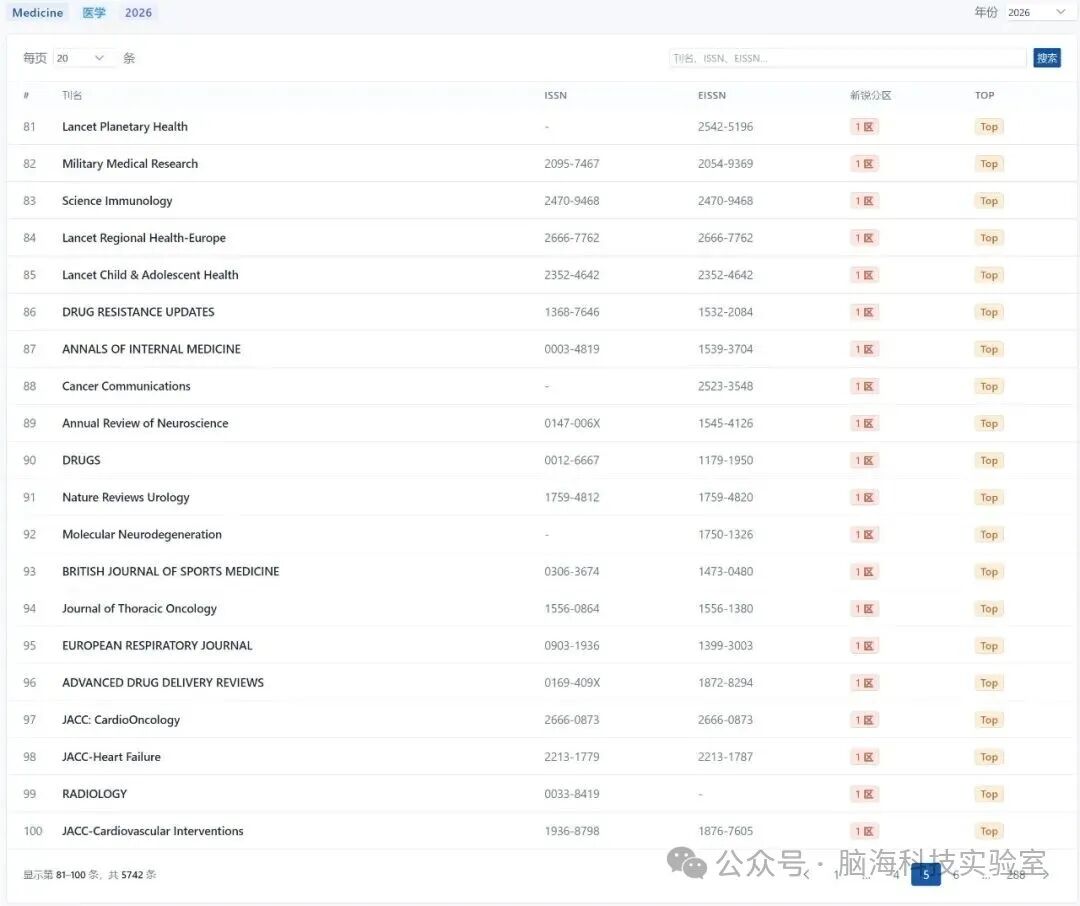Click current page 5 in pagination

click(926, 875)
